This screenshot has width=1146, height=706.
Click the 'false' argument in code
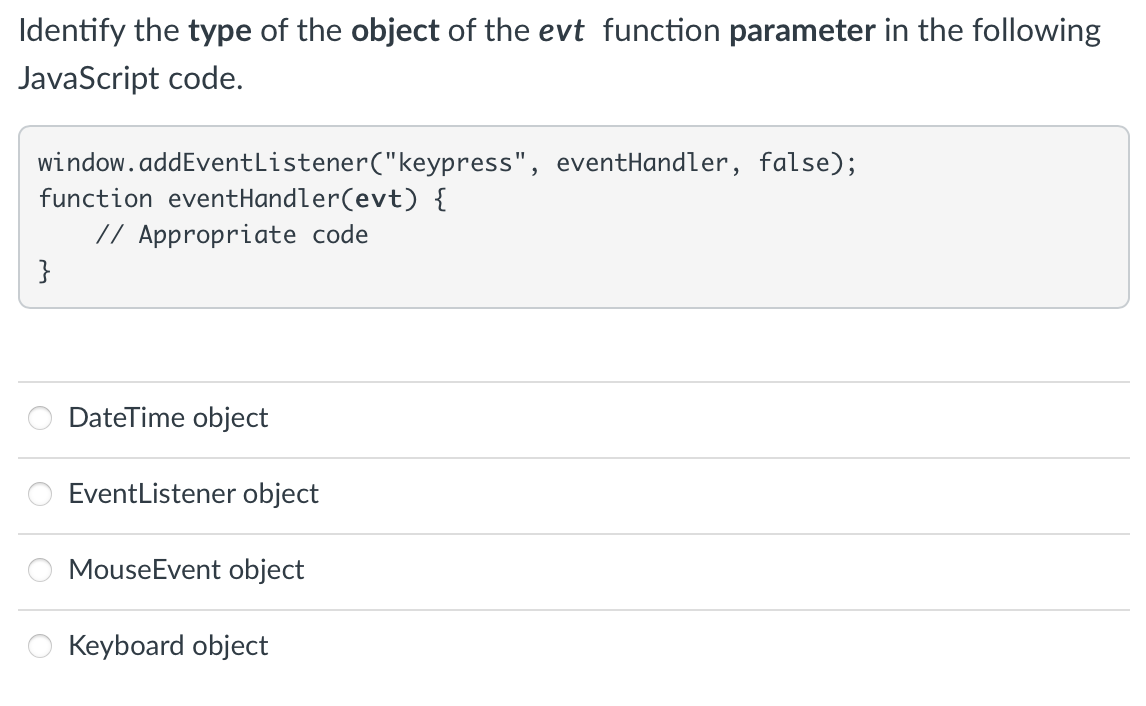coord(793,162)
